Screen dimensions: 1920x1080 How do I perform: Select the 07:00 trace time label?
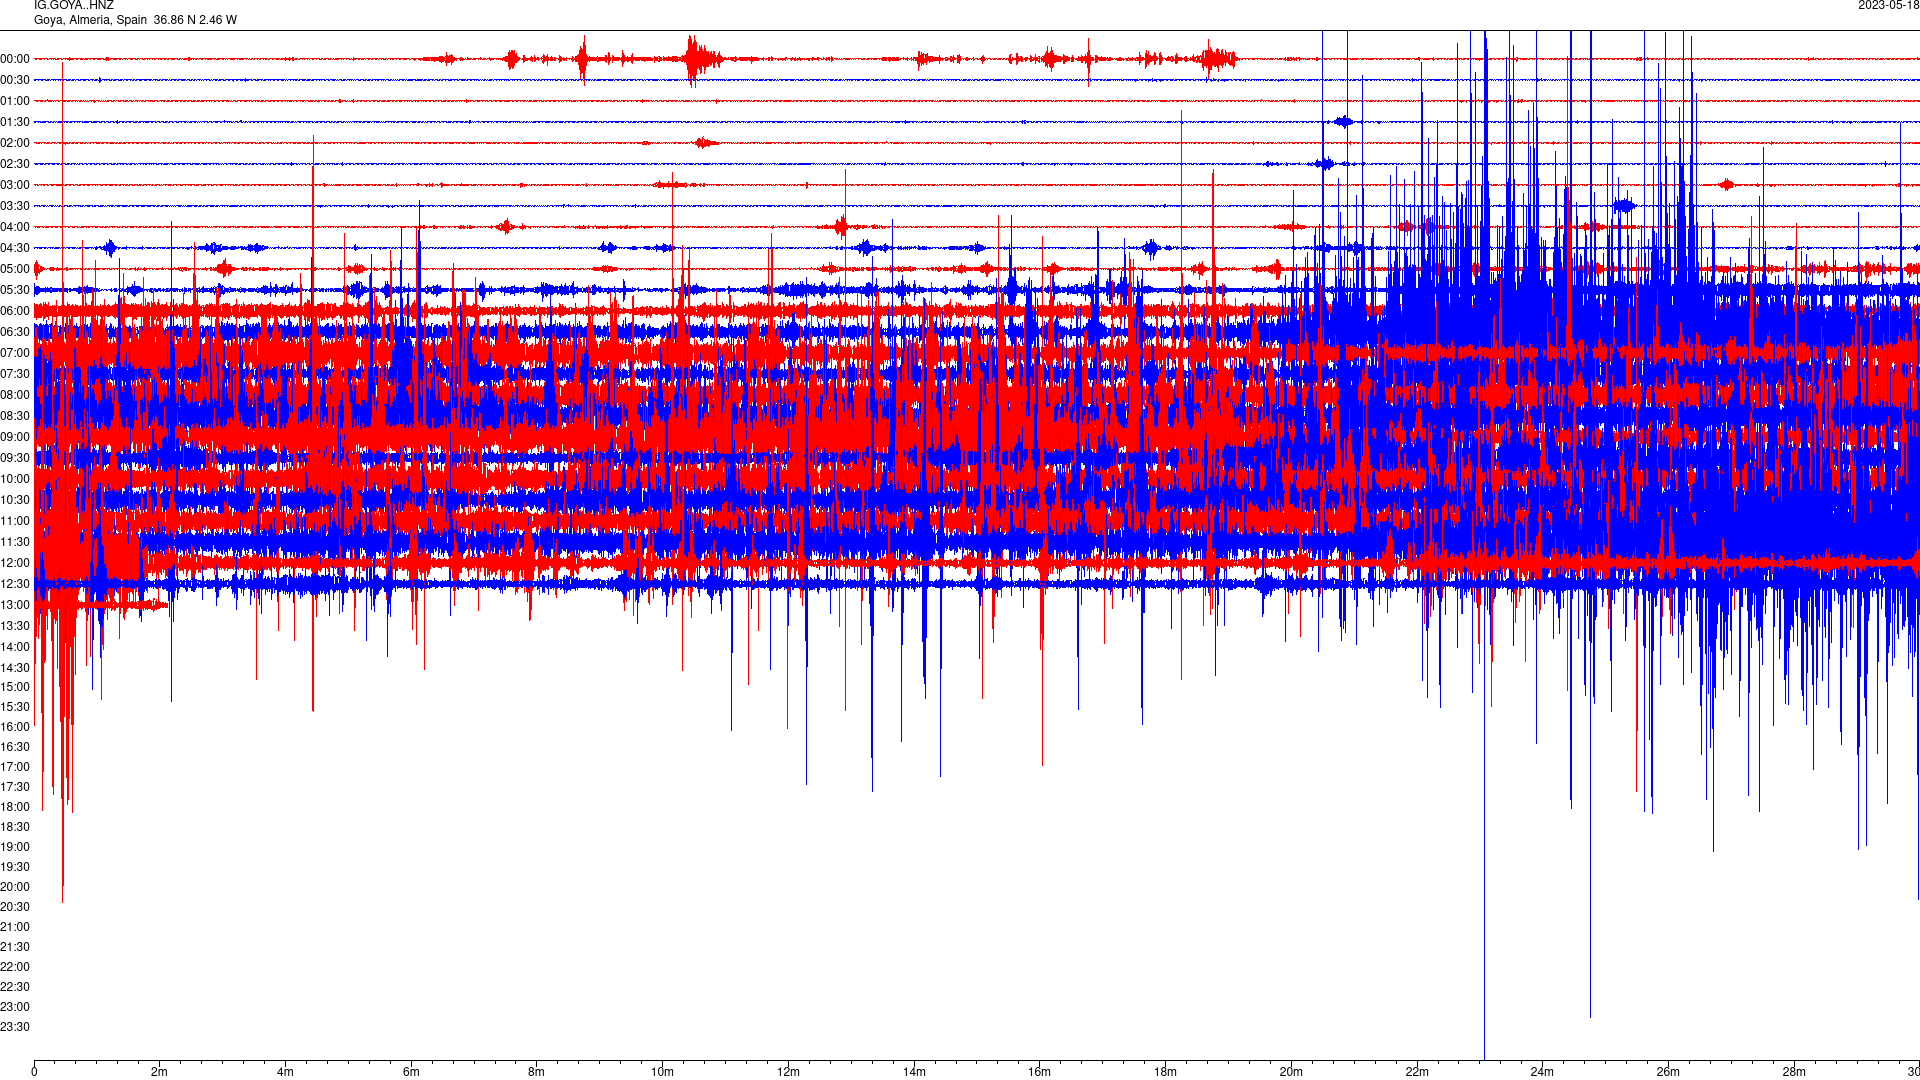(15, 353)
